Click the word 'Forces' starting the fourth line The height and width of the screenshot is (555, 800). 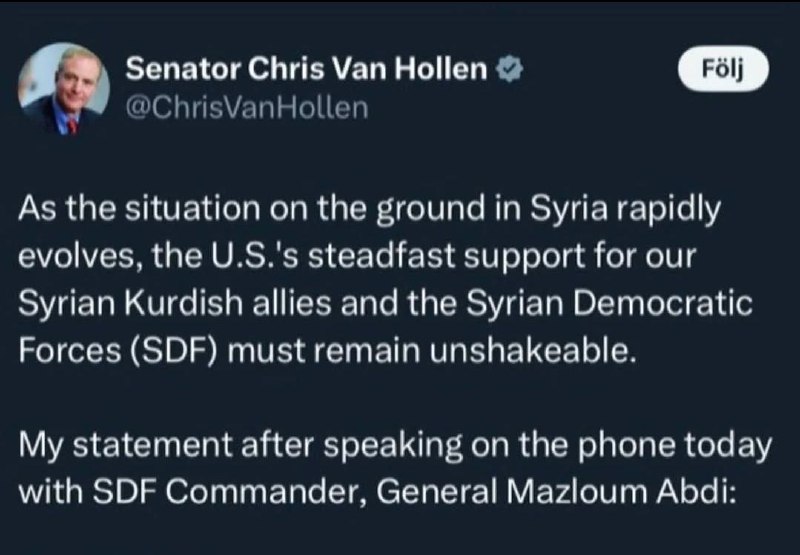tap(70, 351)
